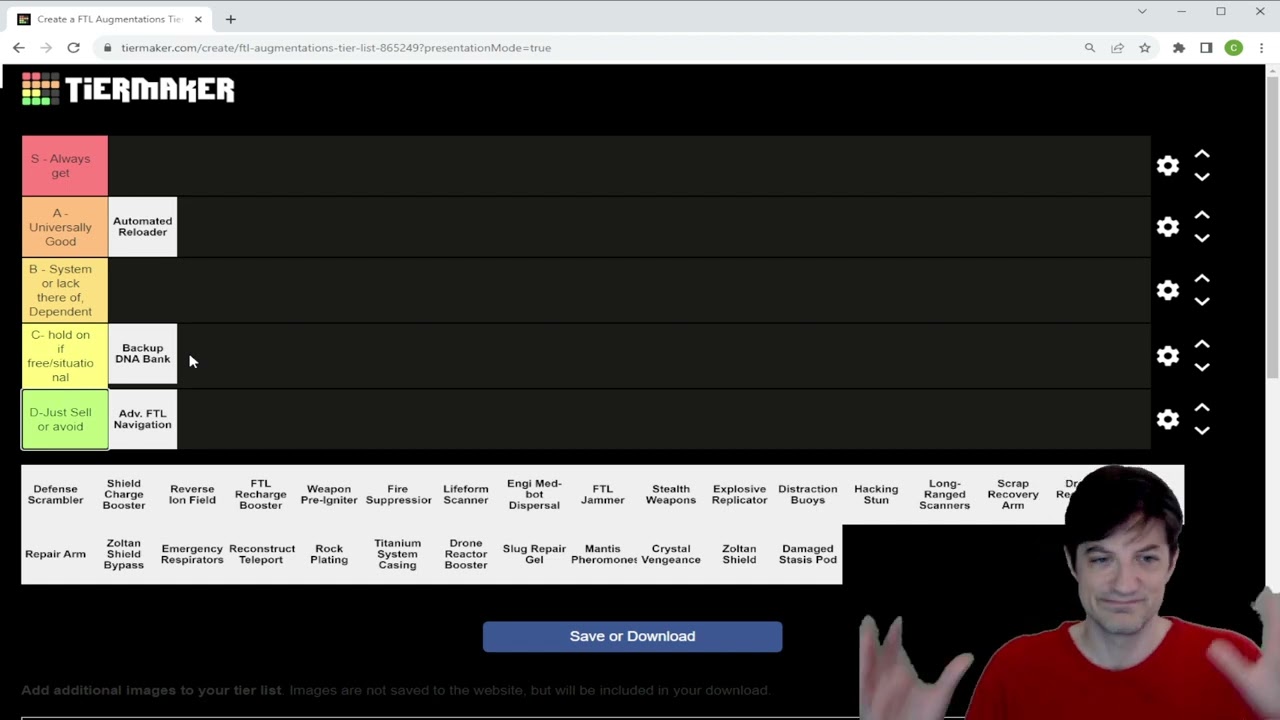This screenshot has height=720, width=1280.
Task: Open the browser extensions puzzle icon
Action: coord(1179,47)
